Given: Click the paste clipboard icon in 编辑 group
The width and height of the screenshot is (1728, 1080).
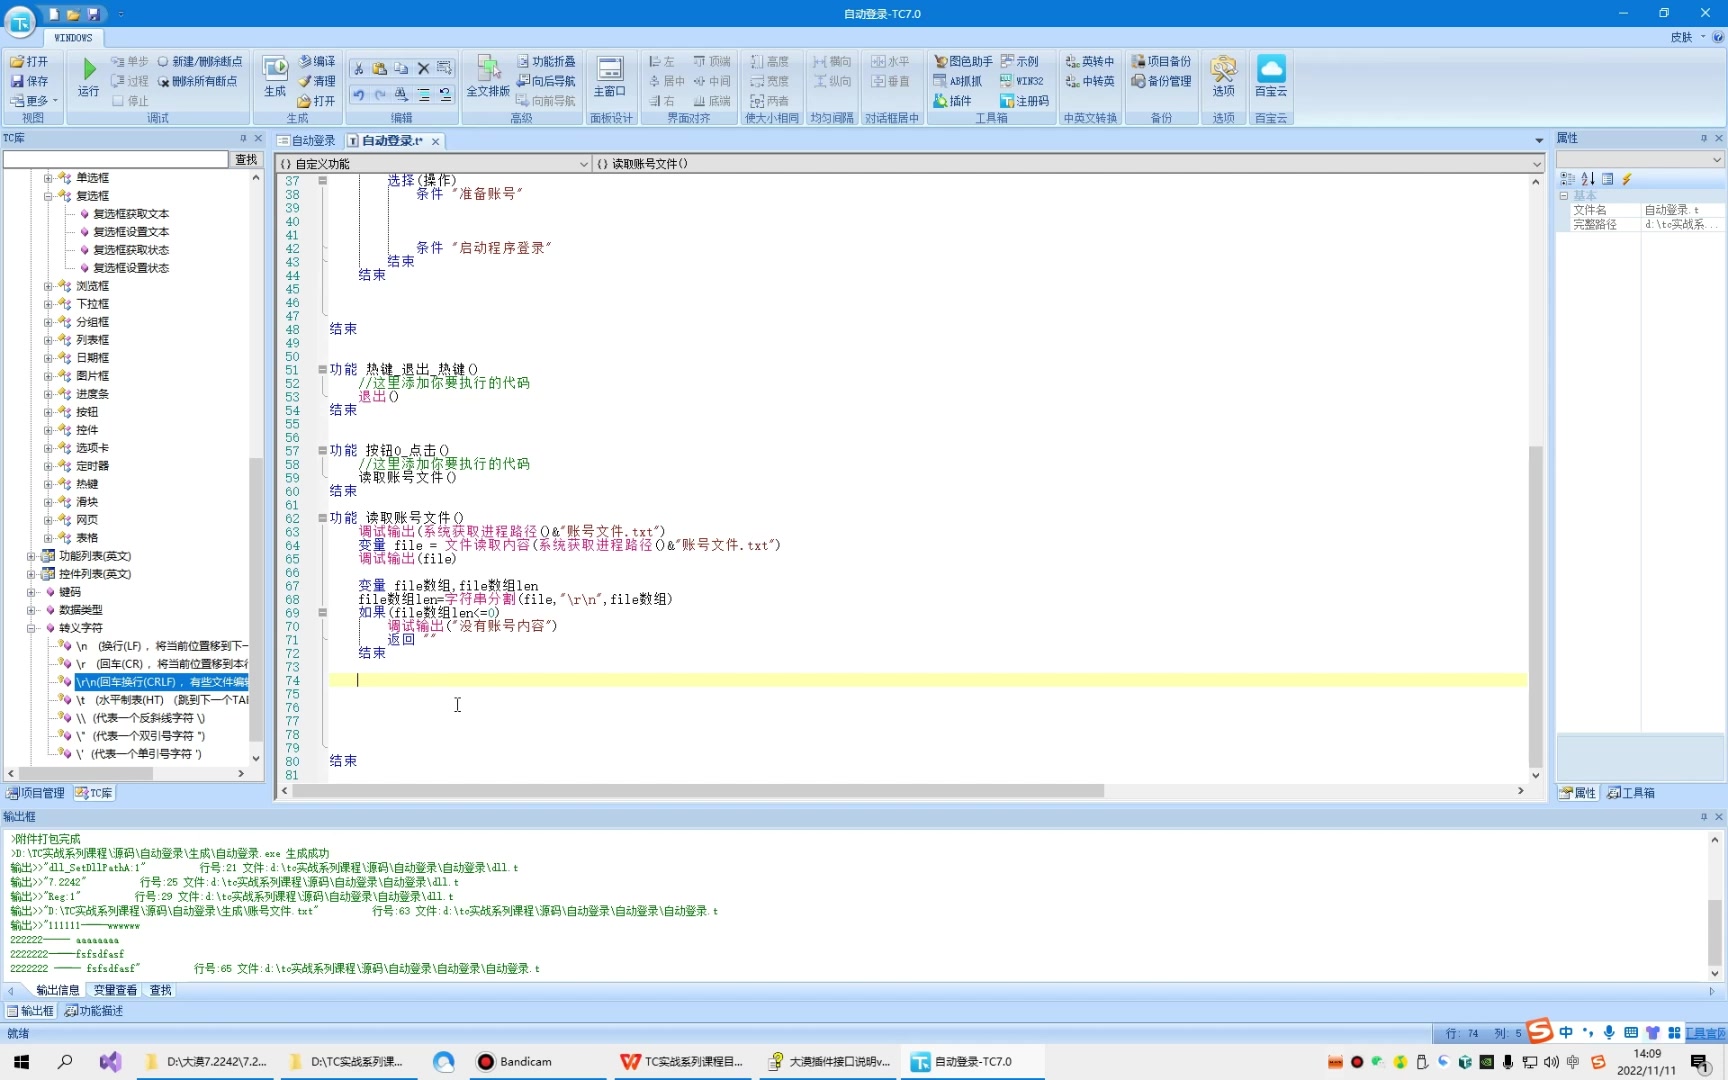Looking at the screenshot, I should [x=379, y=68].
